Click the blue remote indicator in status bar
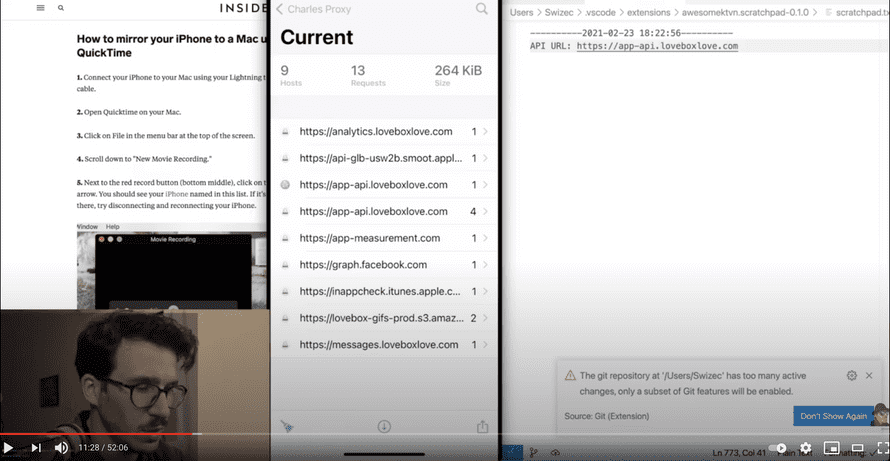 (513, 452)
